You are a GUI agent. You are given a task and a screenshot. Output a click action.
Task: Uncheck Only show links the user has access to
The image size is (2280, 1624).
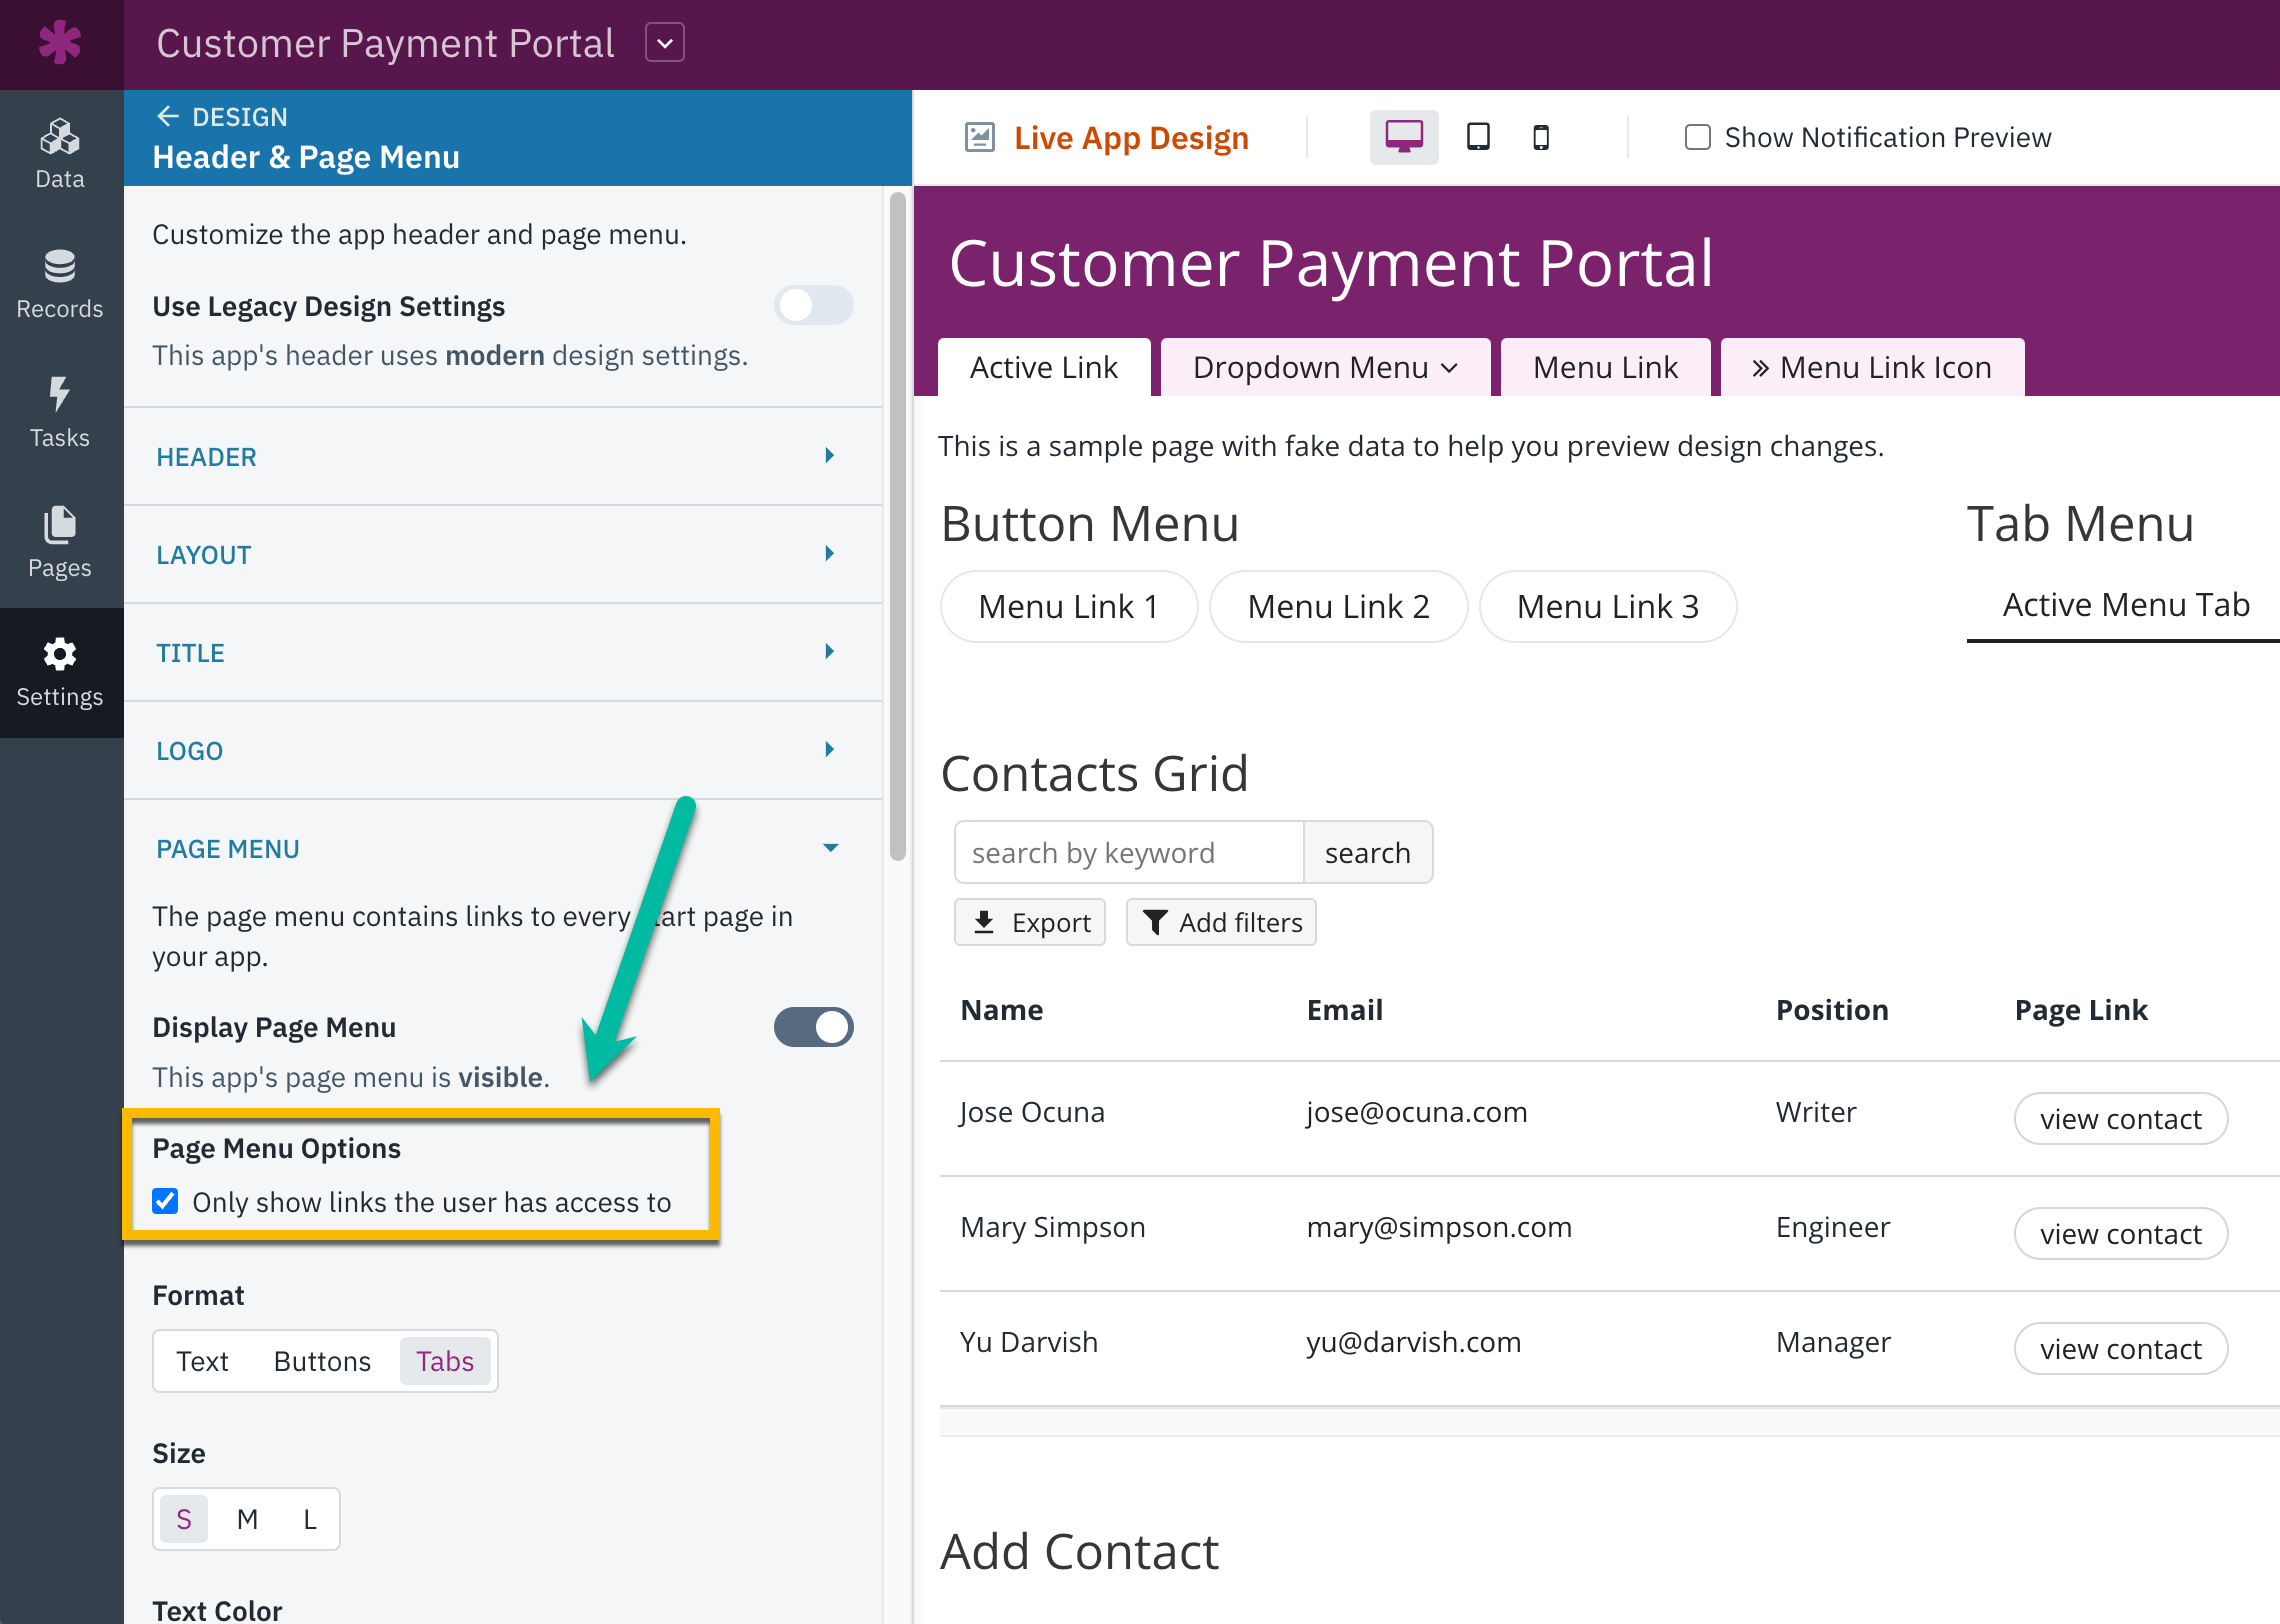pyautogui.click(x=165, y=1201)
